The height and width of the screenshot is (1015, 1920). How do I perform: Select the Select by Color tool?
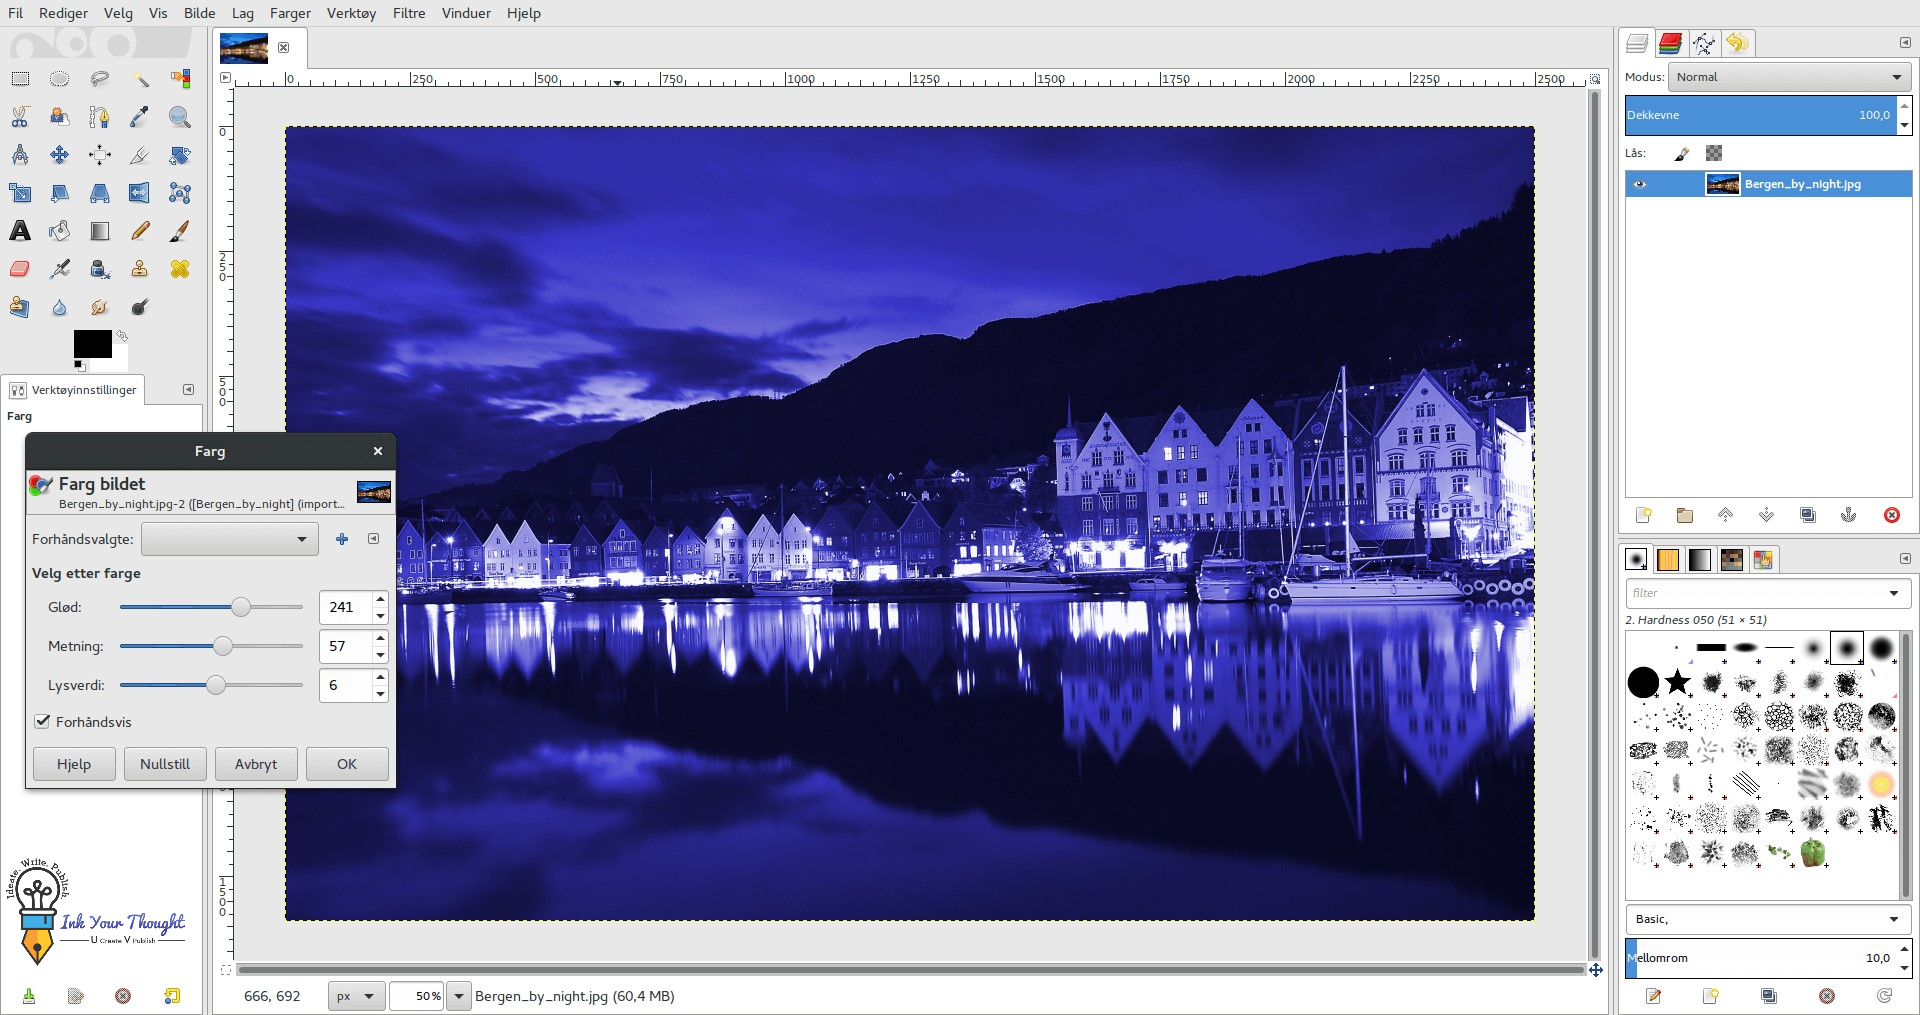[180, 79]
